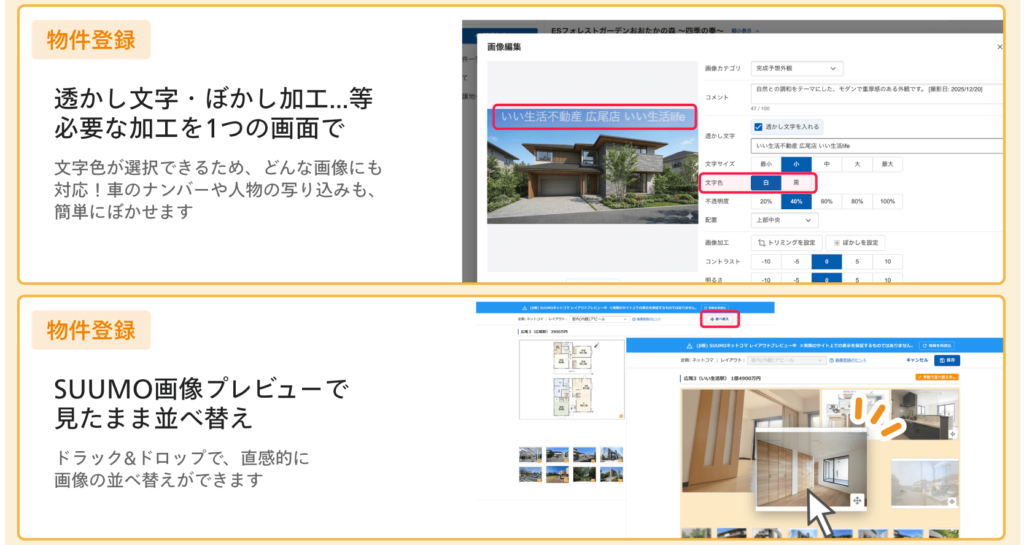Click the トリミングを設定 crop button

pos(787,242)
